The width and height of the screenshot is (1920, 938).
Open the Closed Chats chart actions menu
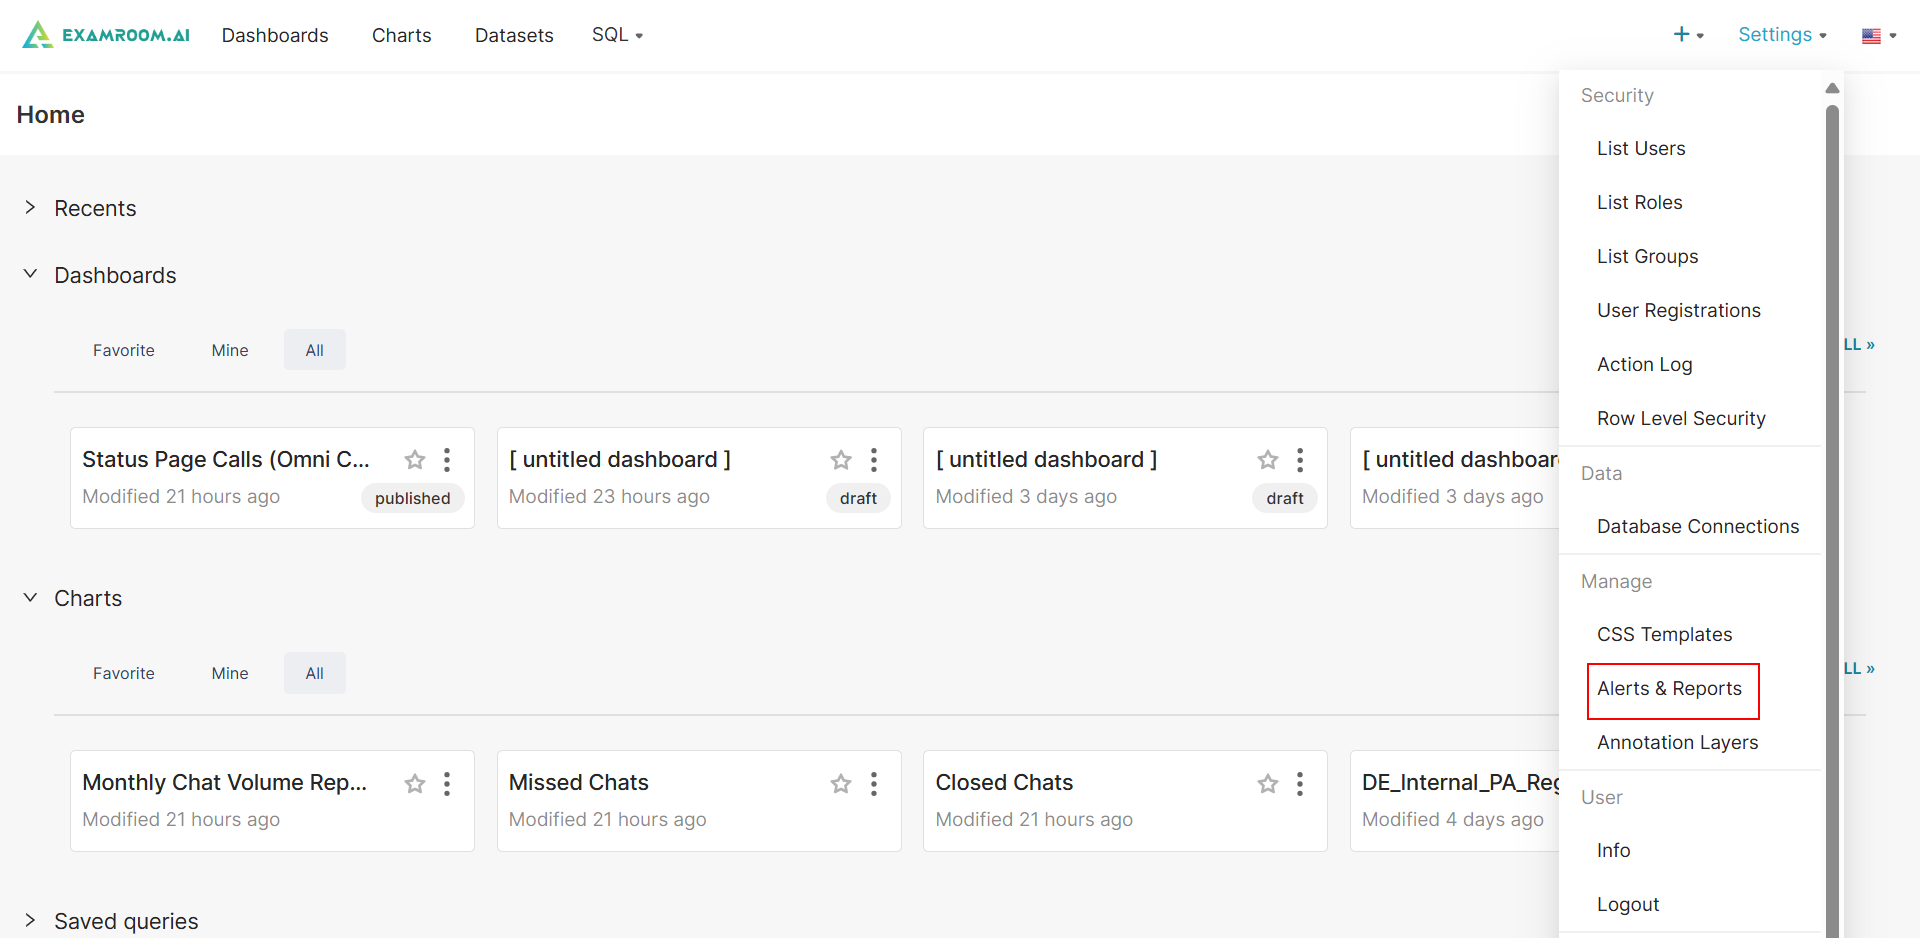click(x=1300, y=784)
